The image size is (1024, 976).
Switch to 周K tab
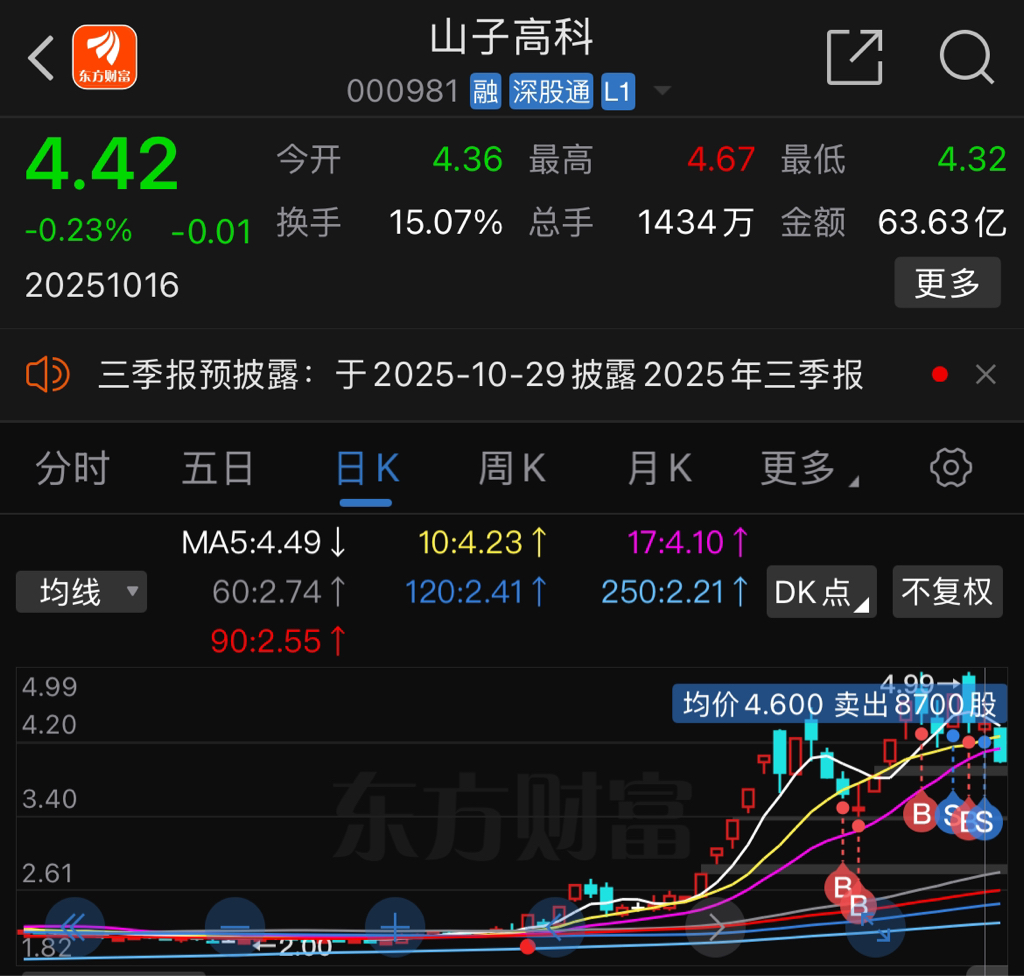(513, 468)
